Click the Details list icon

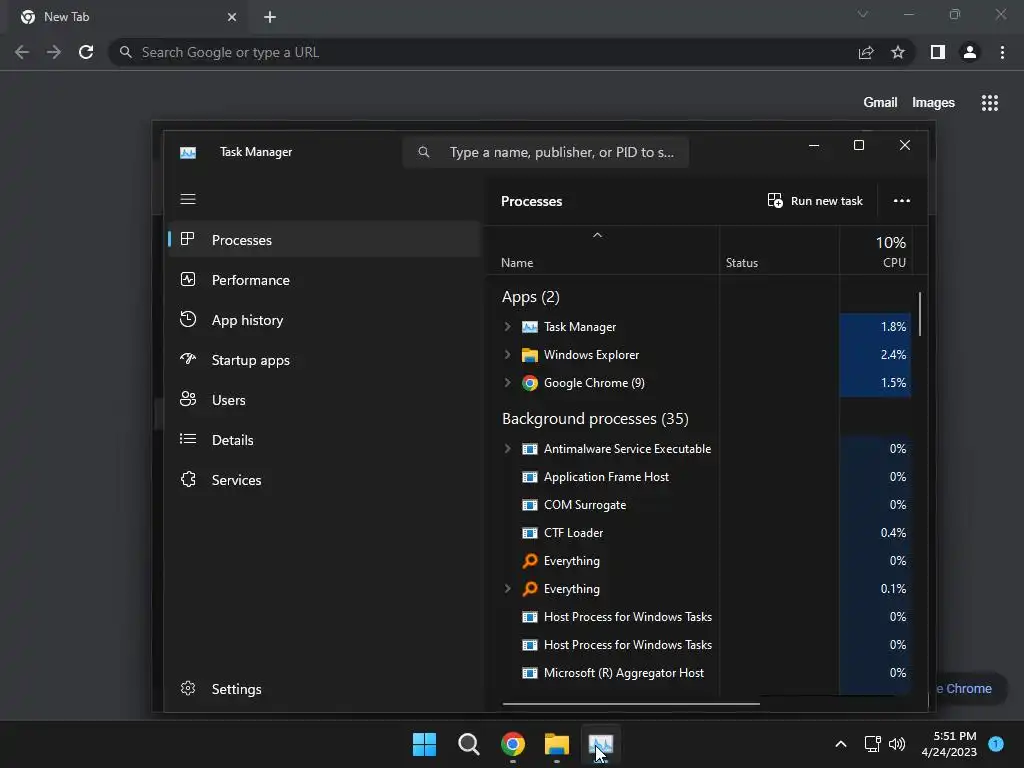187,439
